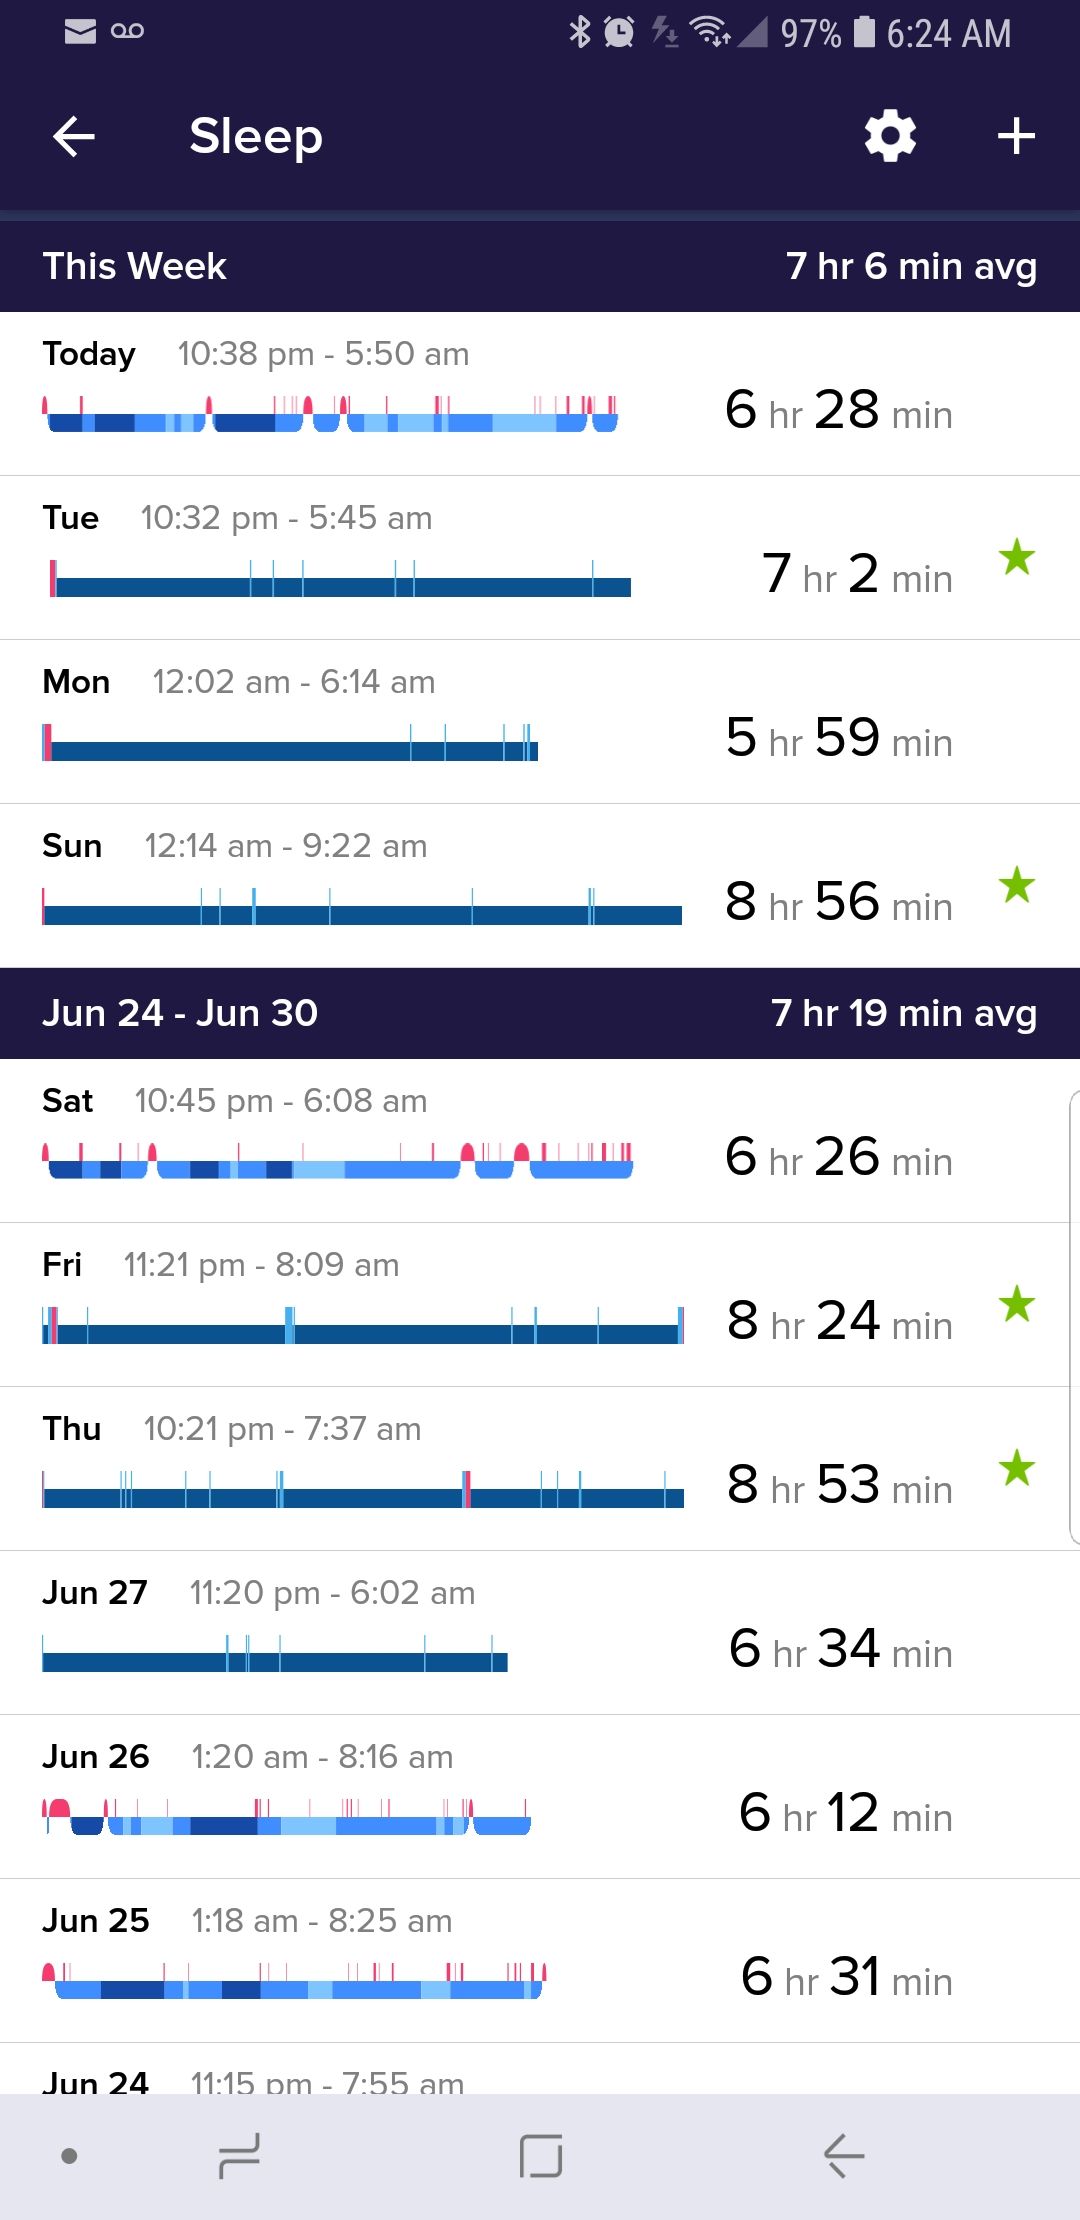Tap Sat sleep stages graph bar

(338, 1162)
